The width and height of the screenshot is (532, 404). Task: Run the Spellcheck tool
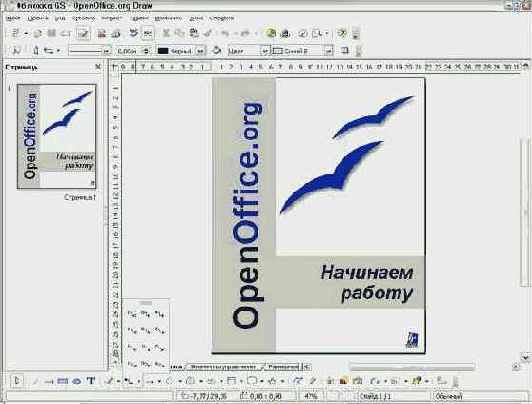coord(134,33)
